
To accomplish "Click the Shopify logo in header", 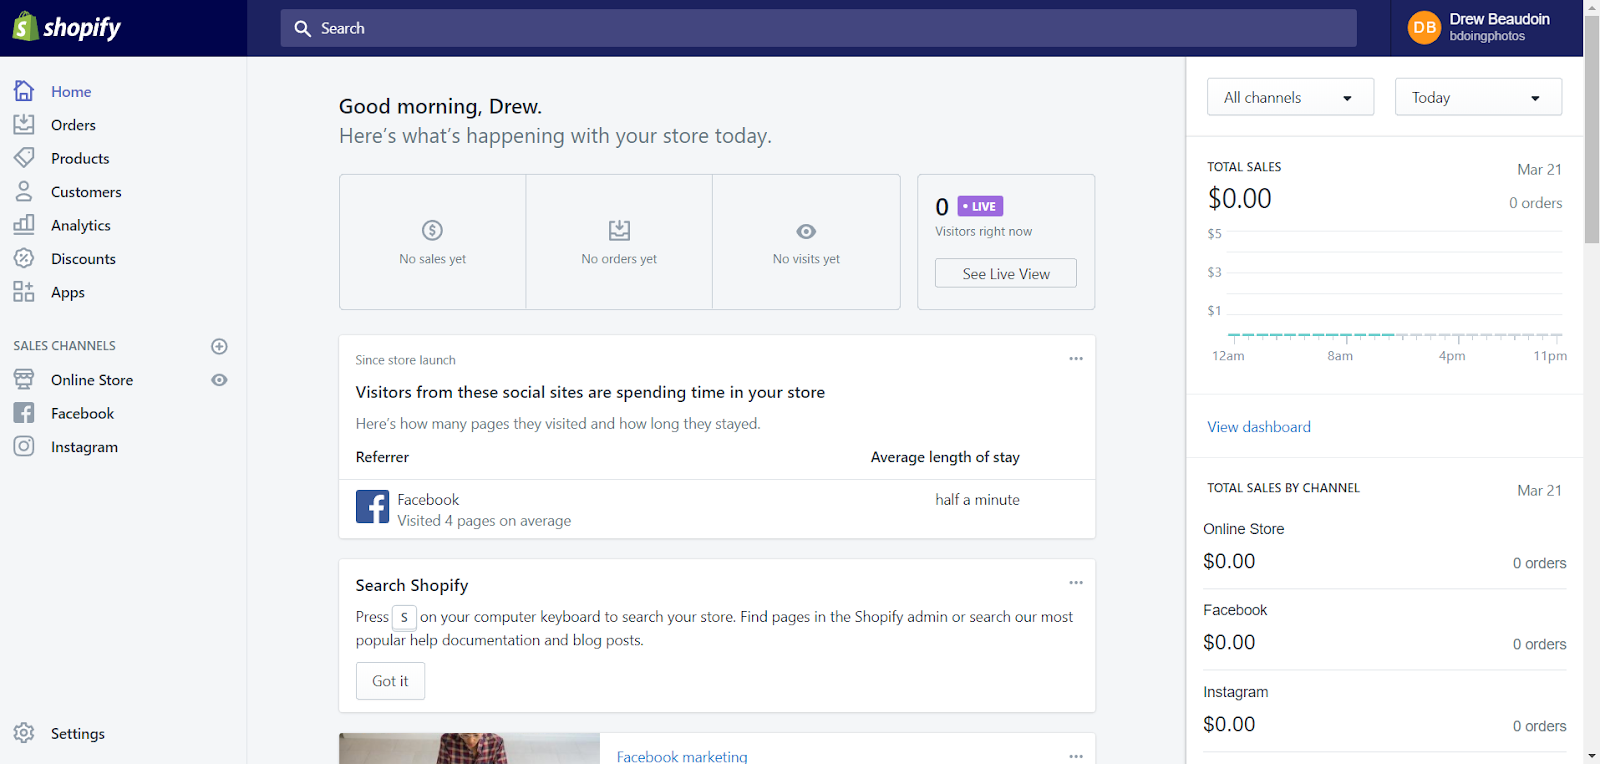I will pyautogui.click(x=67, y=28).
